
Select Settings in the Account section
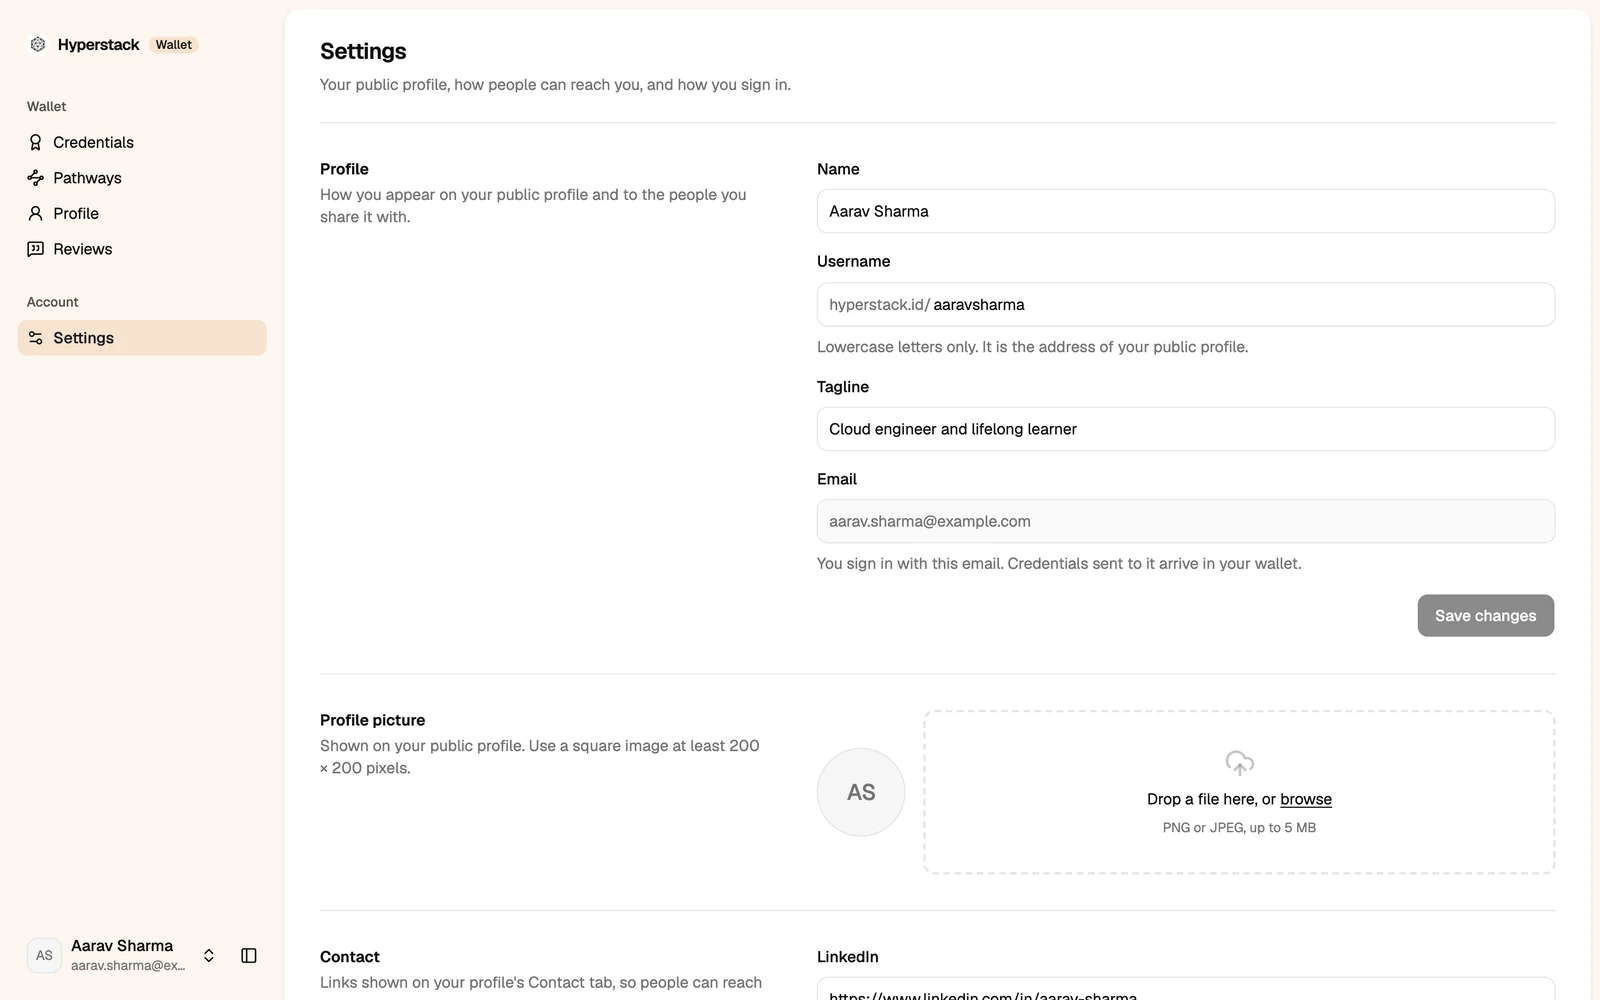click(142, 338)
